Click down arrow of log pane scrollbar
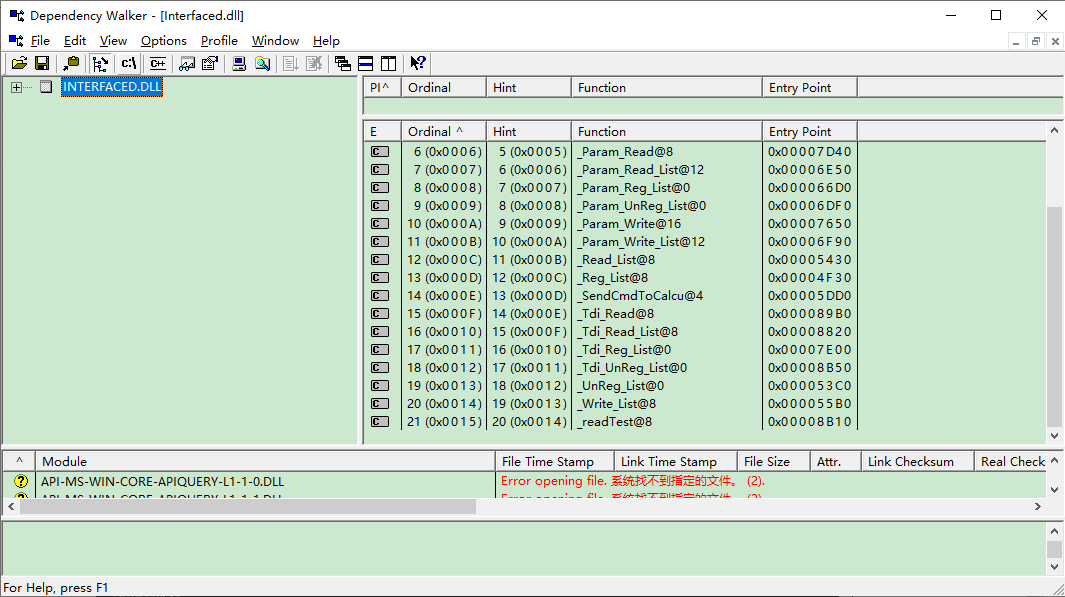Image resolution: width=1065 pixels, height=597 pixels. tap(1054, 566)
